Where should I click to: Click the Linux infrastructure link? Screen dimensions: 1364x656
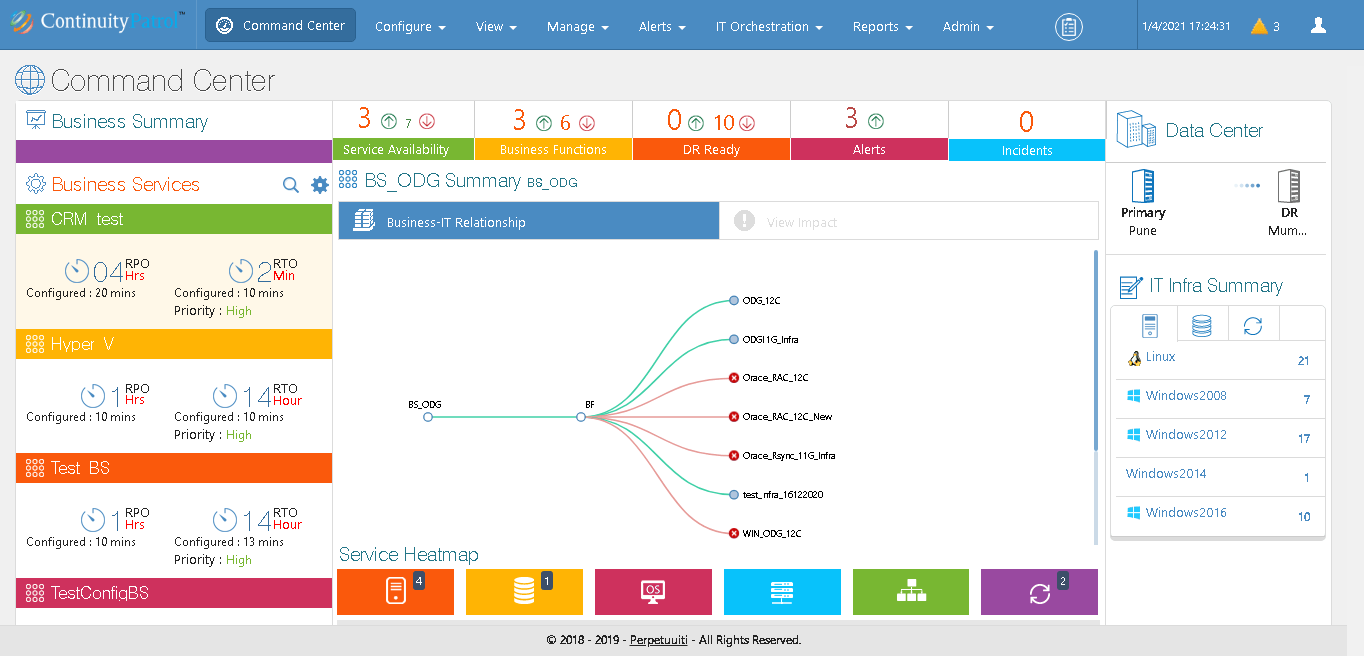[x=1160, y=357]
